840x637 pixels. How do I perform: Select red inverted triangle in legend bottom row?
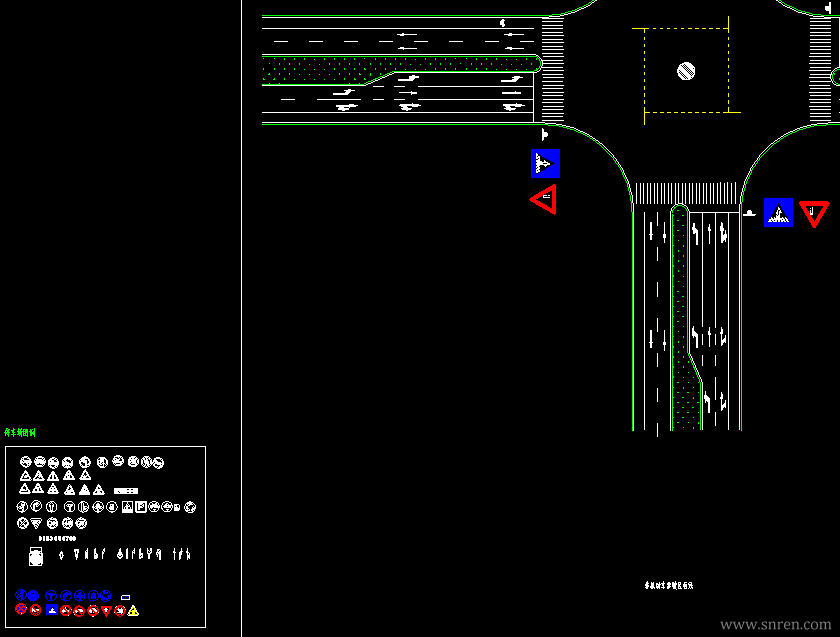107,611
